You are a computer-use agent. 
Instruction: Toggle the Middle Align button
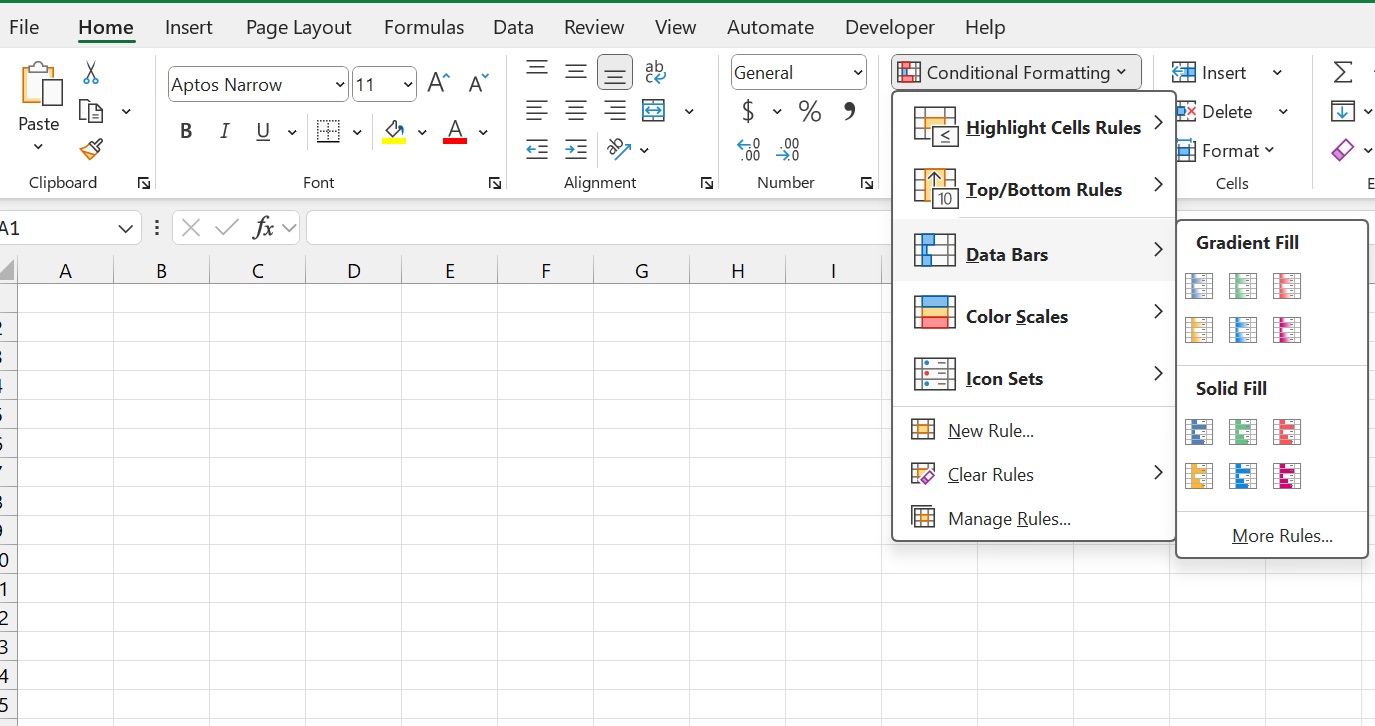tap(576, 72)
